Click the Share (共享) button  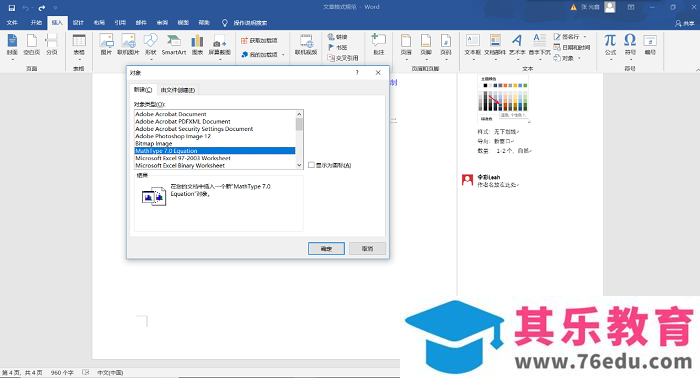click(685, 23)
